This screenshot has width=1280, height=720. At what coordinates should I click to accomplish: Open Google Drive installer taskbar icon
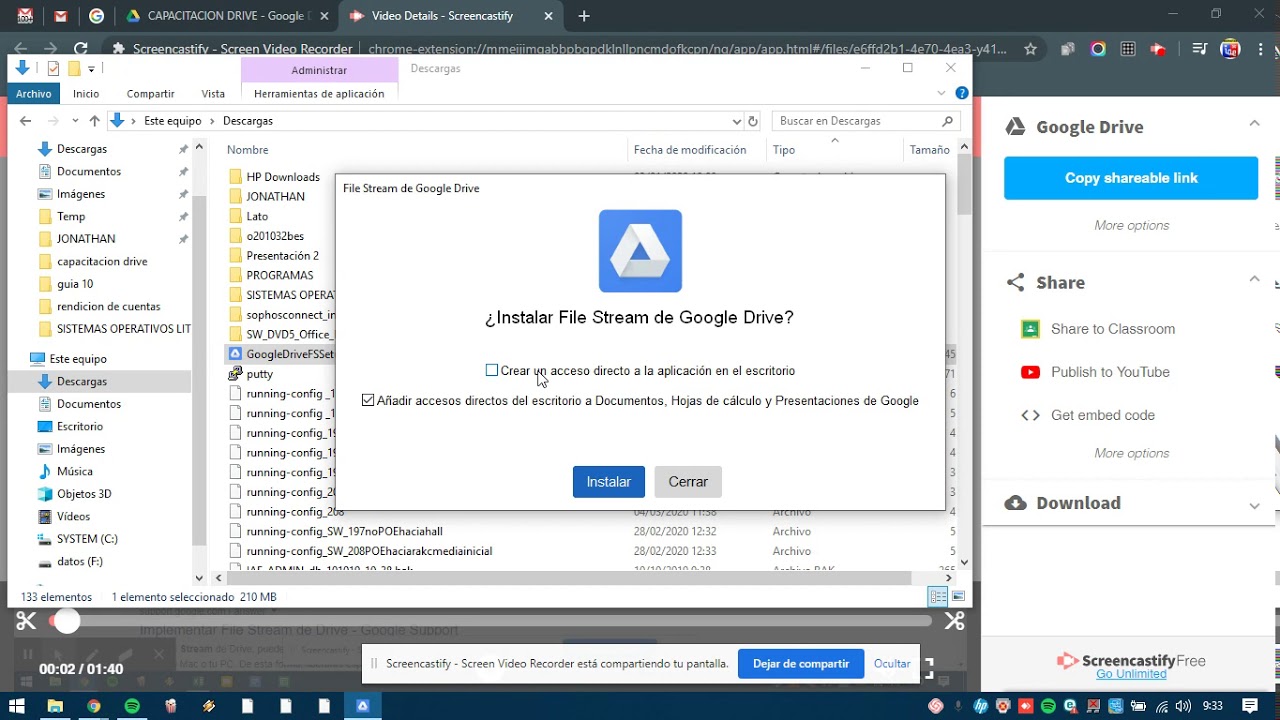coord(363,706)
